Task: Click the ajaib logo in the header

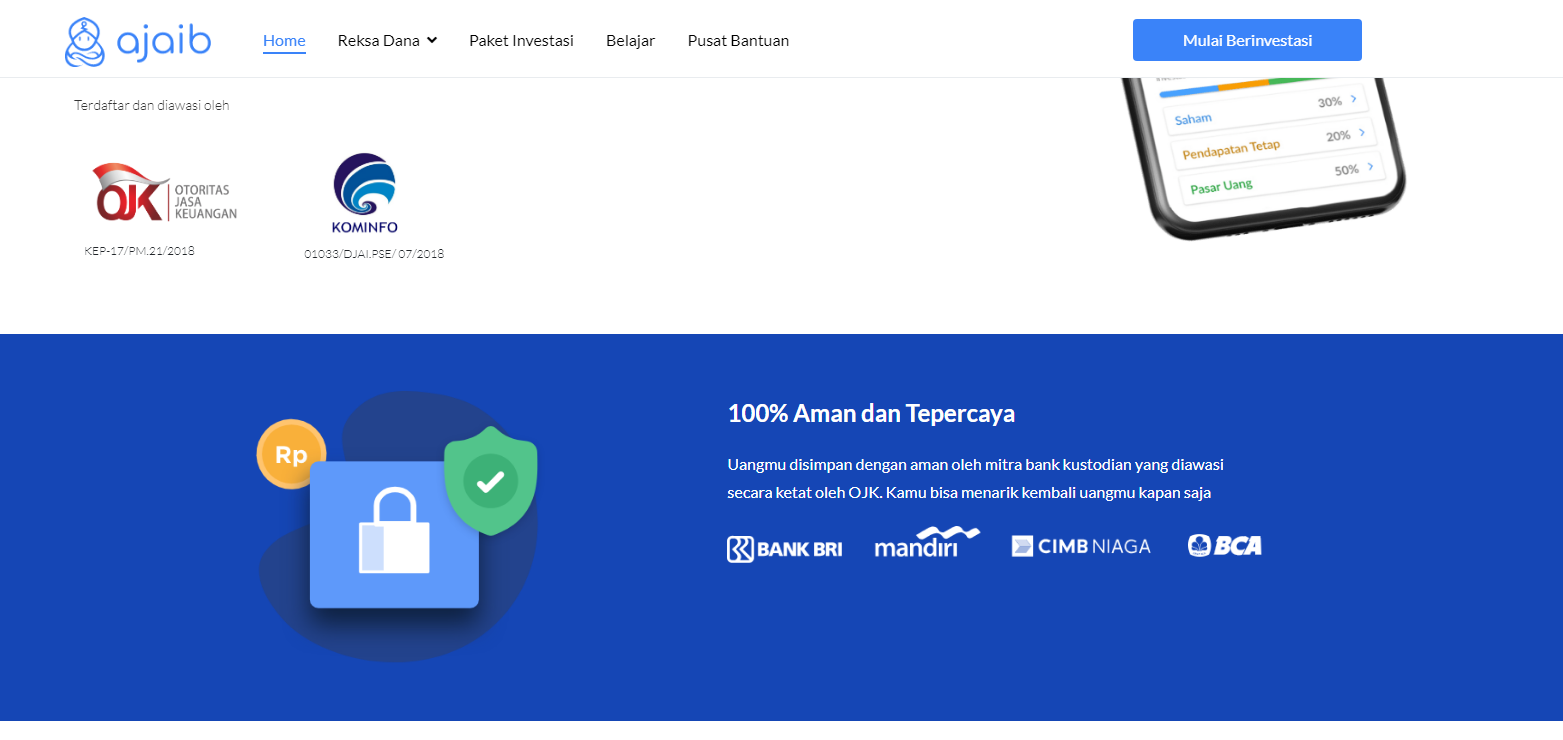Action: click(x=138, y=42)
